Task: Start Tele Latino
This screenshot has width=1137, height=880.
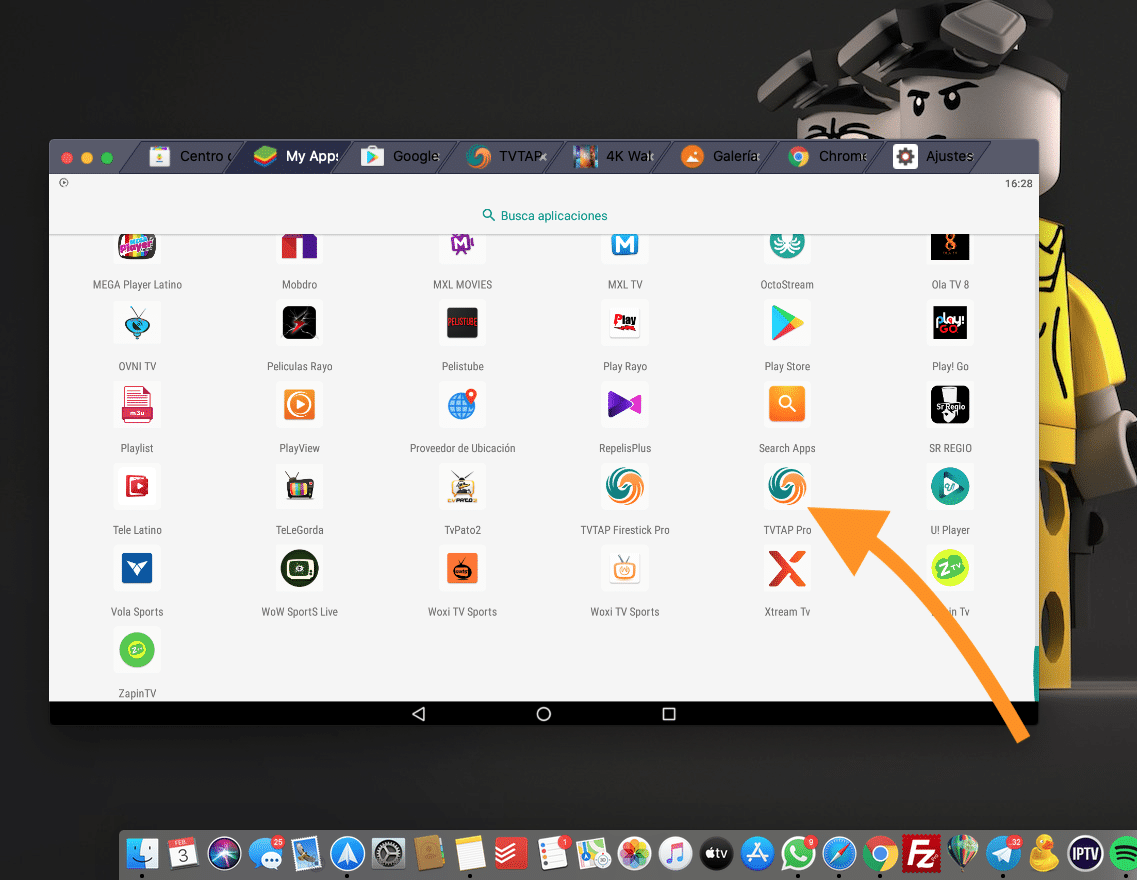Action: pos(137,487)
